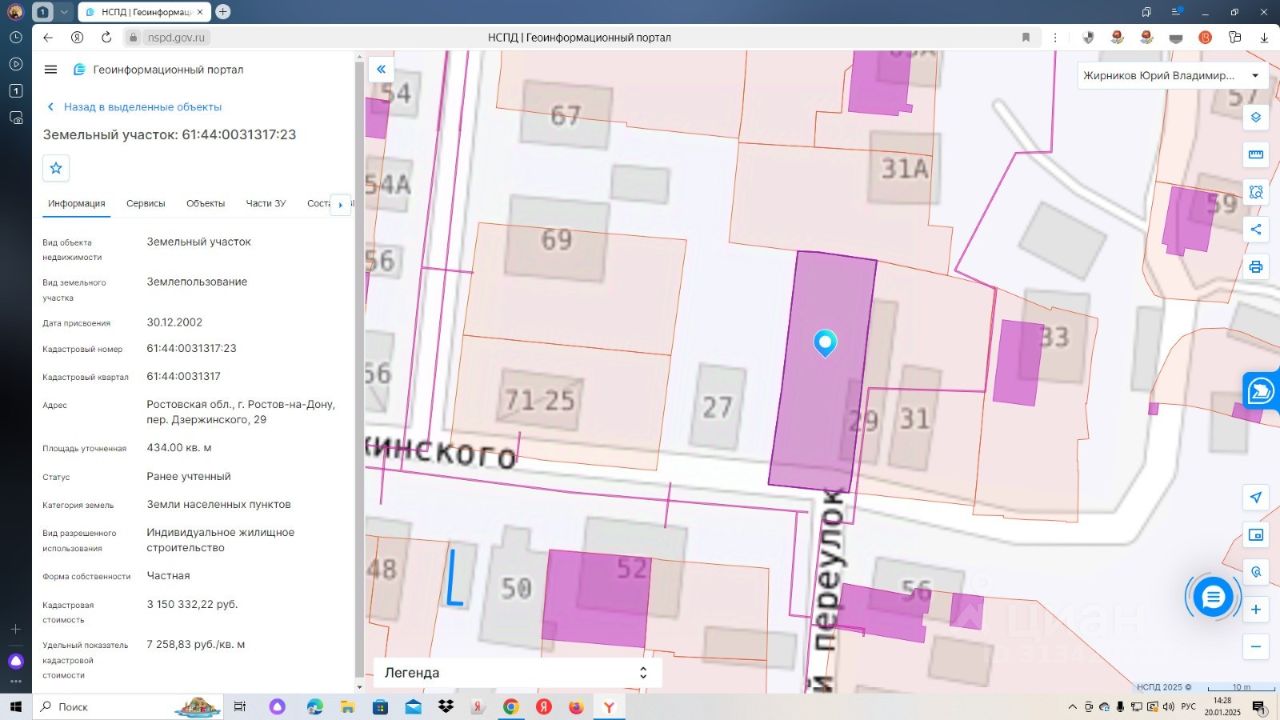
Task: Select the date 30.12.2002
Action: coord(174,323)
